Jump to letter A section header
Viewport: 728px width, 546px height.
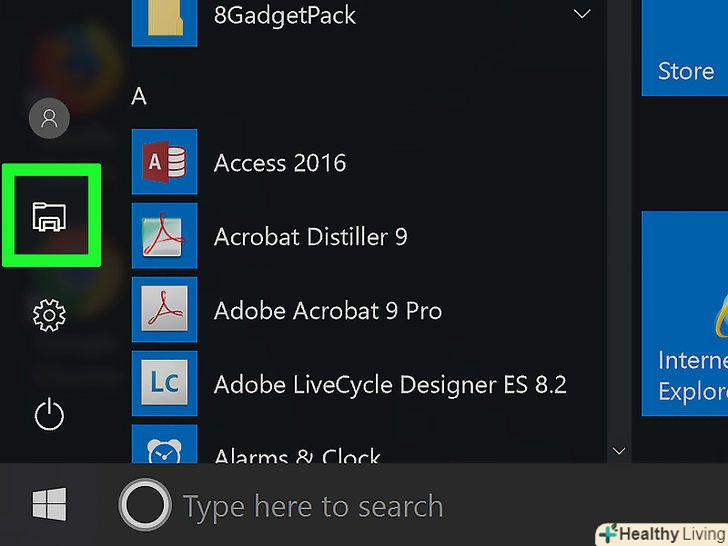[139, 97]
